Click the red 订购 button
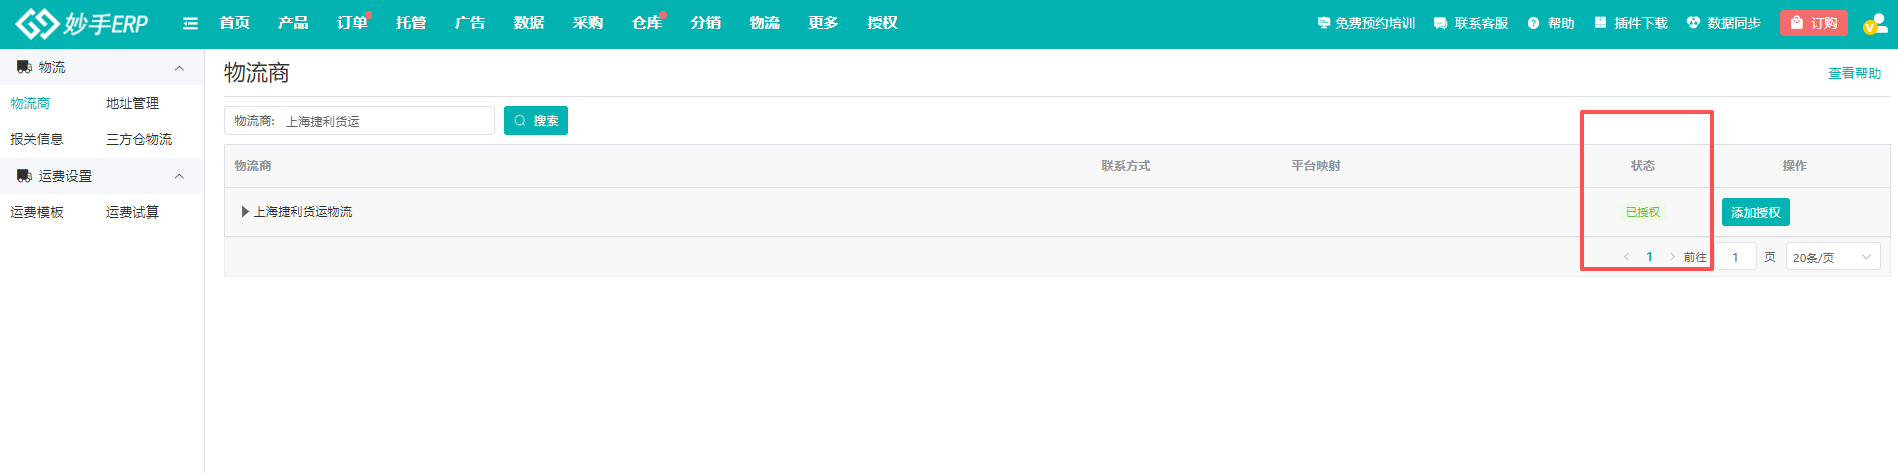 [x=1813, y=23]
